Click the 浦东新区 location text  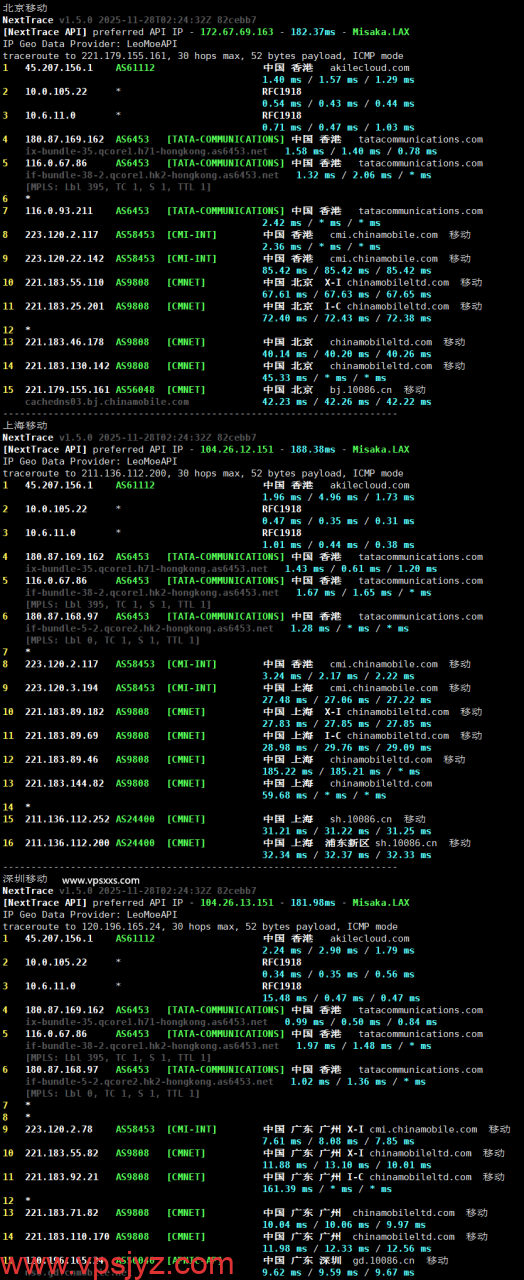point(349,843)
